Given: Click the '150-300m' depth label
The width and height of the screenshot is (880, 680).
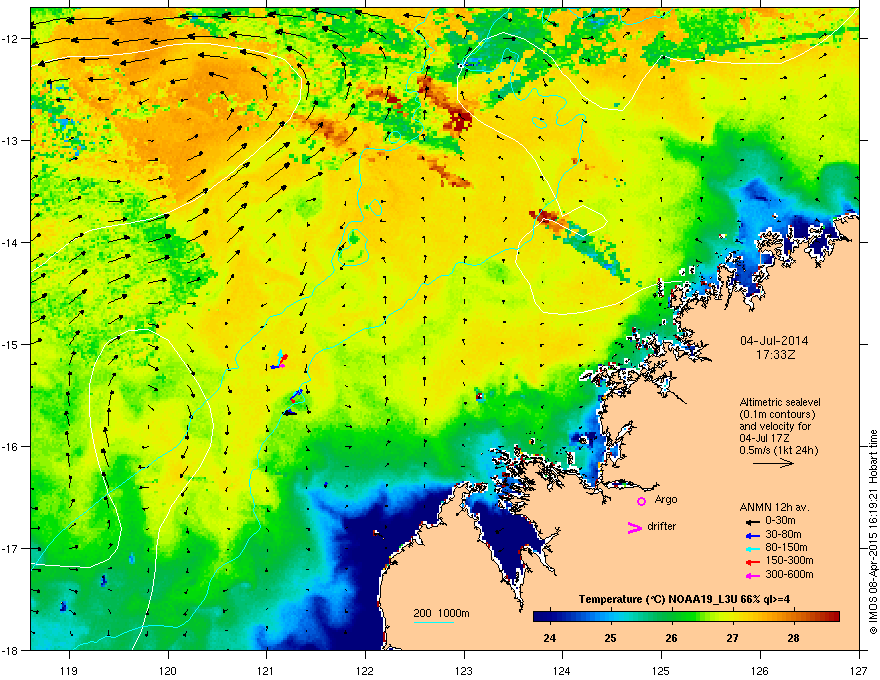Looking at the screenshot, I should click(789, 561).
